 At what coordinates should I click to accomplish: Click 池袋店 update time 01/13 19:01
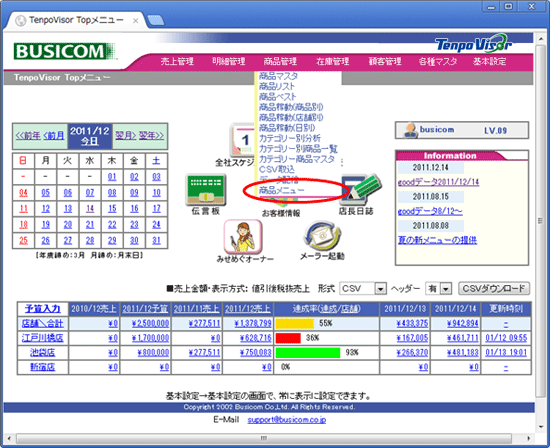click(x=506, y=353)
